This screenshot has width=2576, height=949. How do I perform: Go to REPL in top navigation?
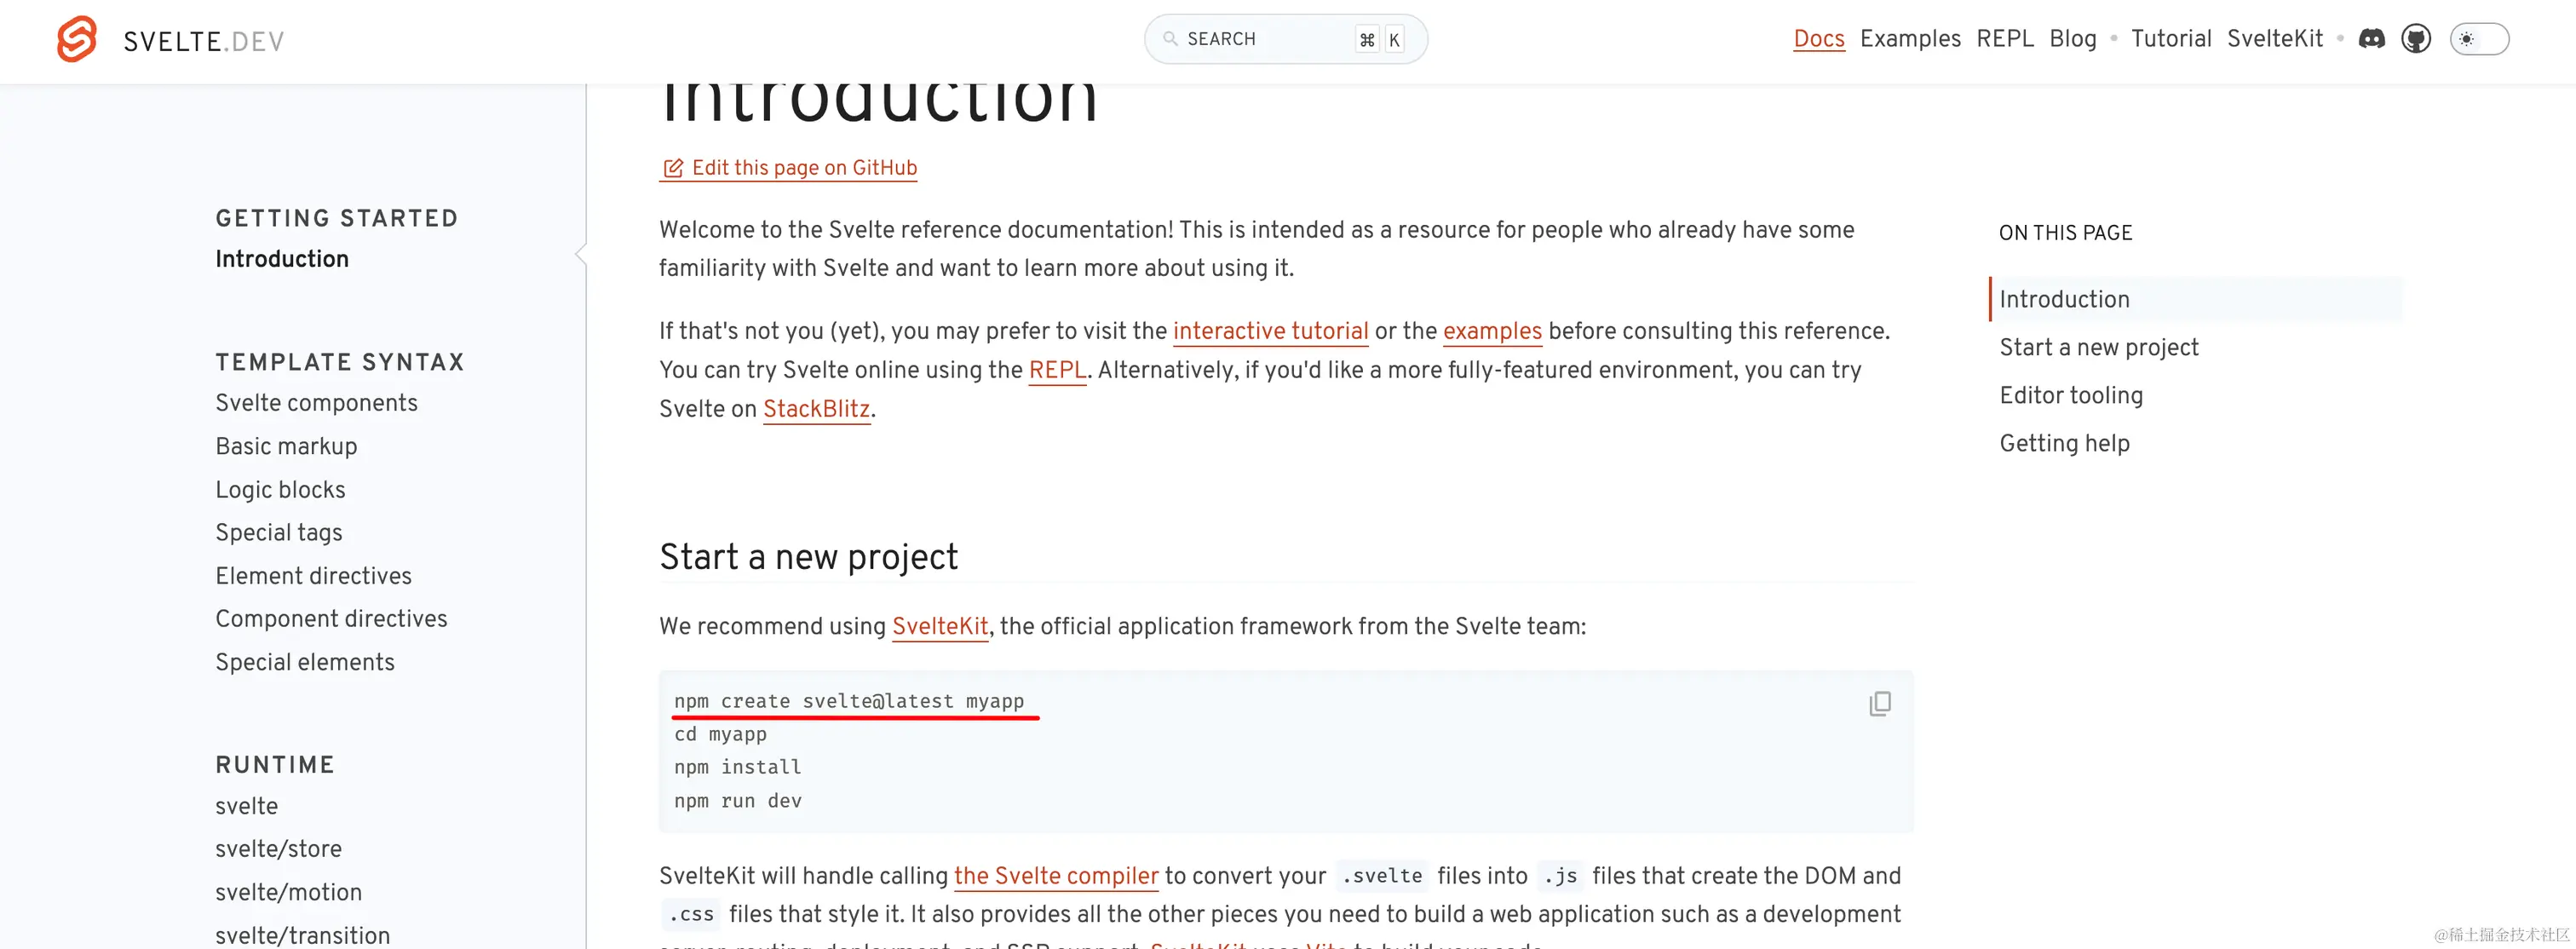2005,39
